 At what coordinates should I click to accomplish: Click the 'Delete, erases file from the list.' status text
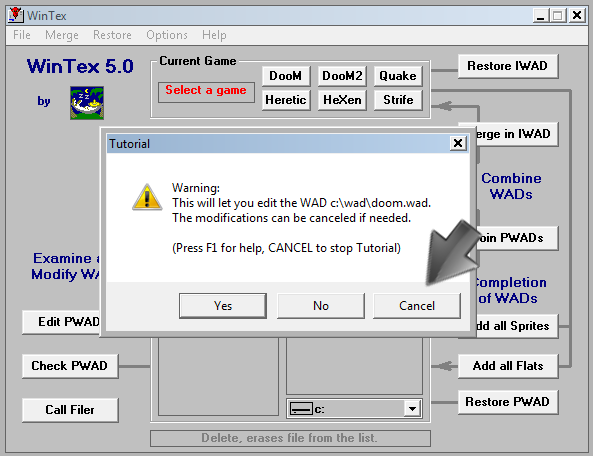pyautogui.click(x=289, y=438)
